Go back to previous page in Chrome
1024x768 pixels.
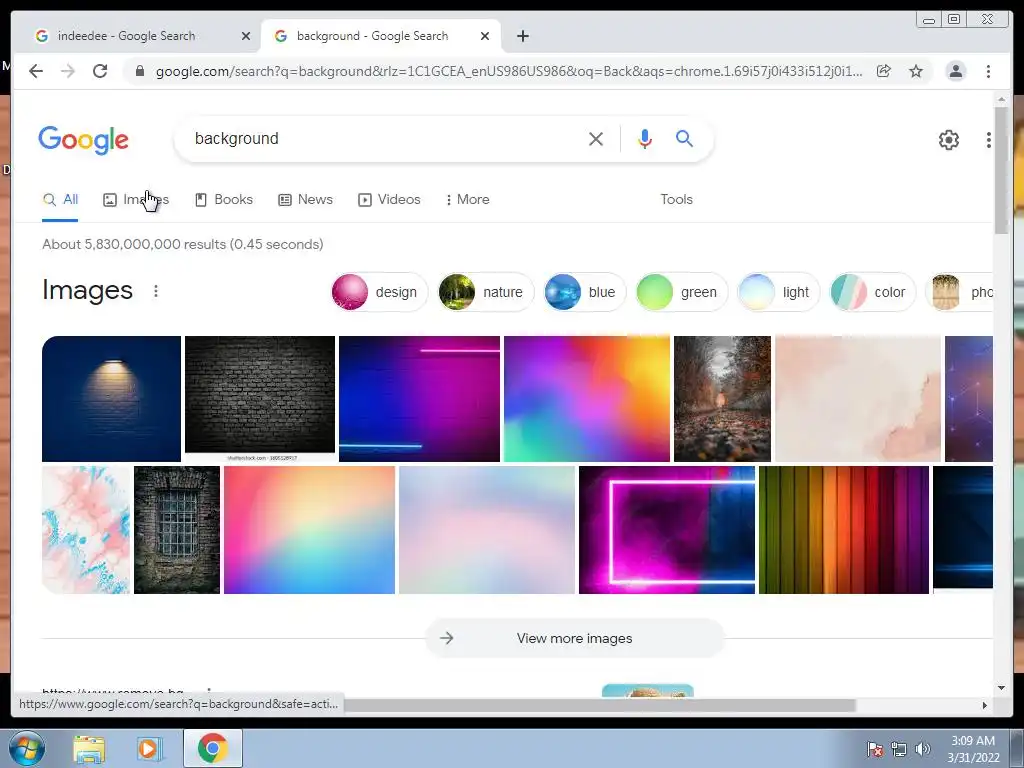tap(36, 71)
